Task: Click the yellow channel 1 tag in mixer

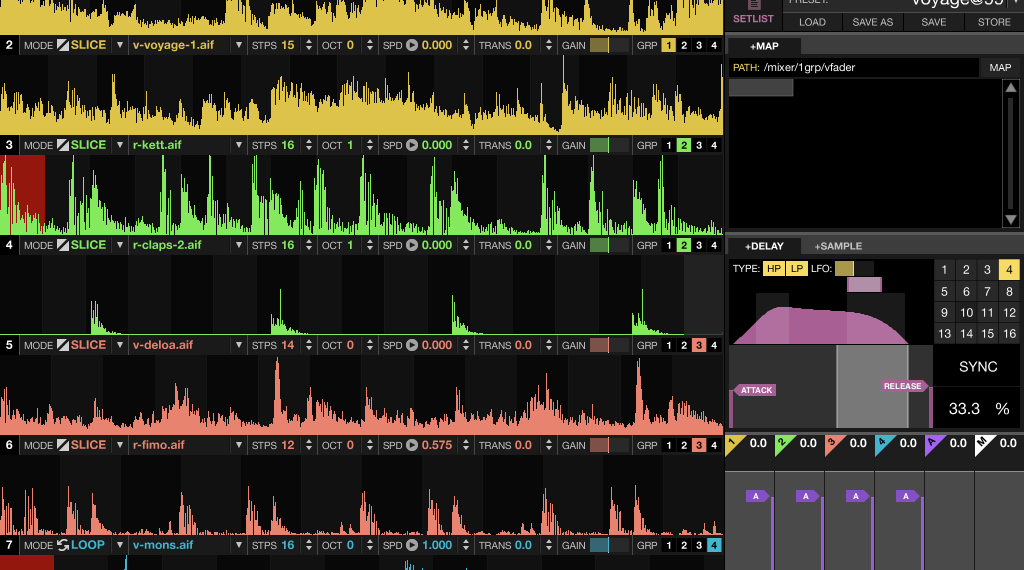Action: point(735,443)
